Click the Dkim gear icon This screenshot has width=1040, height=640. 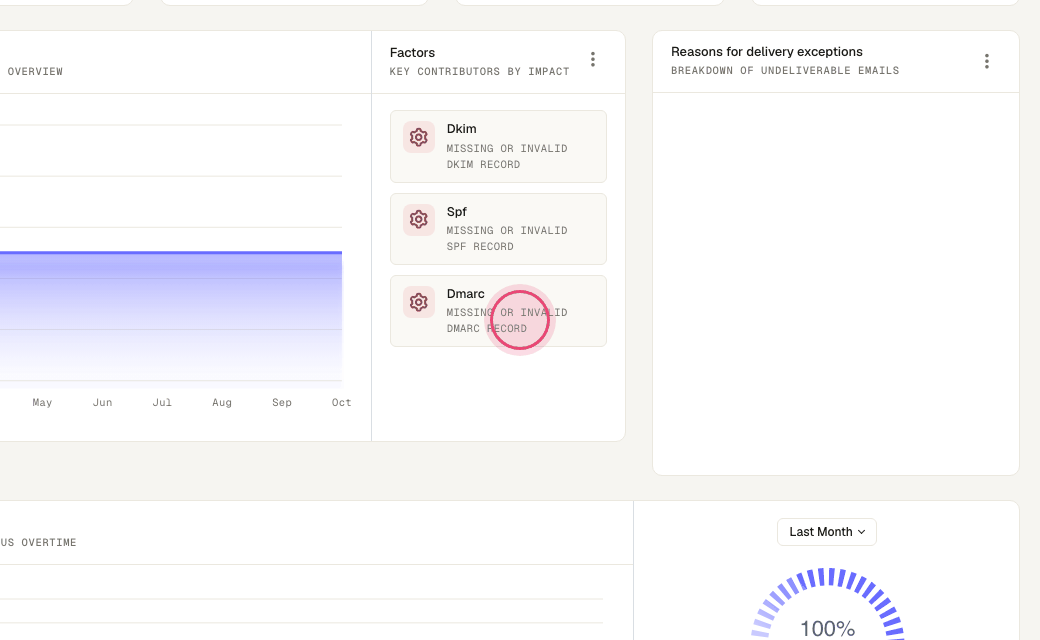(419, 137)
